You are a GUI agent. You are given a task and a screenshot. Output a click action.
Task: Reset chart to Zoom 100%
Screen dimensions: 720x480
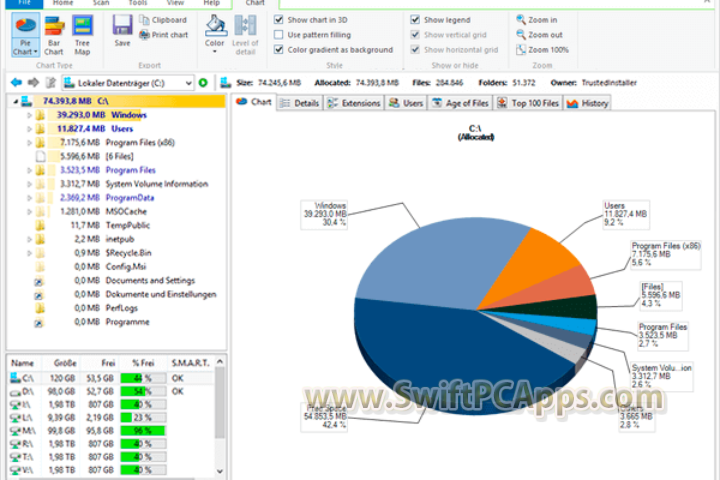542,50
